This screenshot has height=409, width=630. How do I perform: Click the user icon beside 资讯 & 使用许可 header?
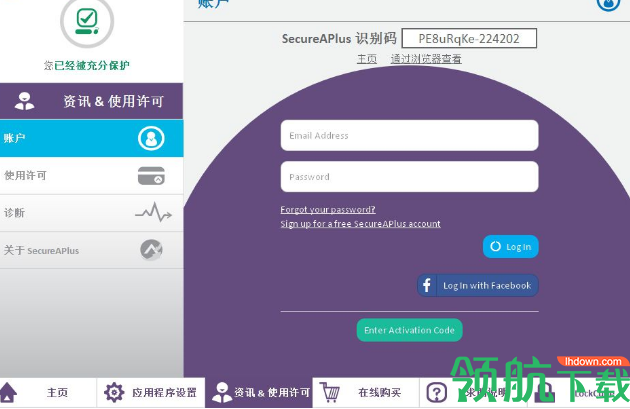(x=24, y=101)
